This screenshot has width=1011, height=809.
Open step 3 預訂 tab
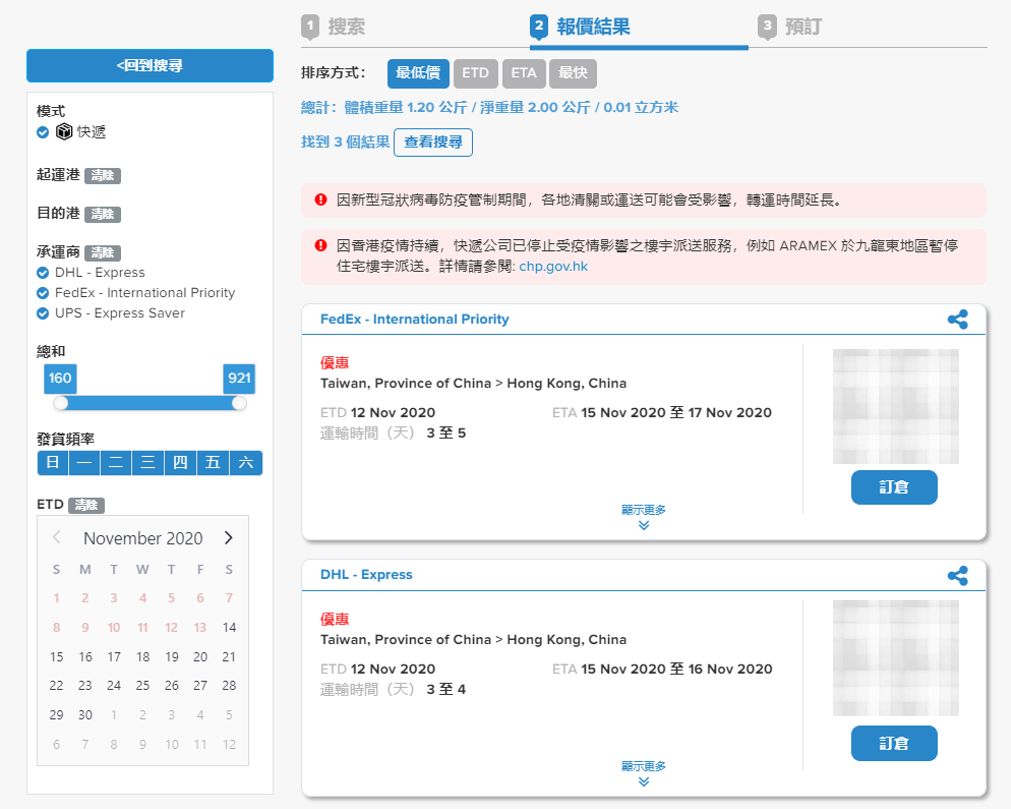tap(790, 26)
